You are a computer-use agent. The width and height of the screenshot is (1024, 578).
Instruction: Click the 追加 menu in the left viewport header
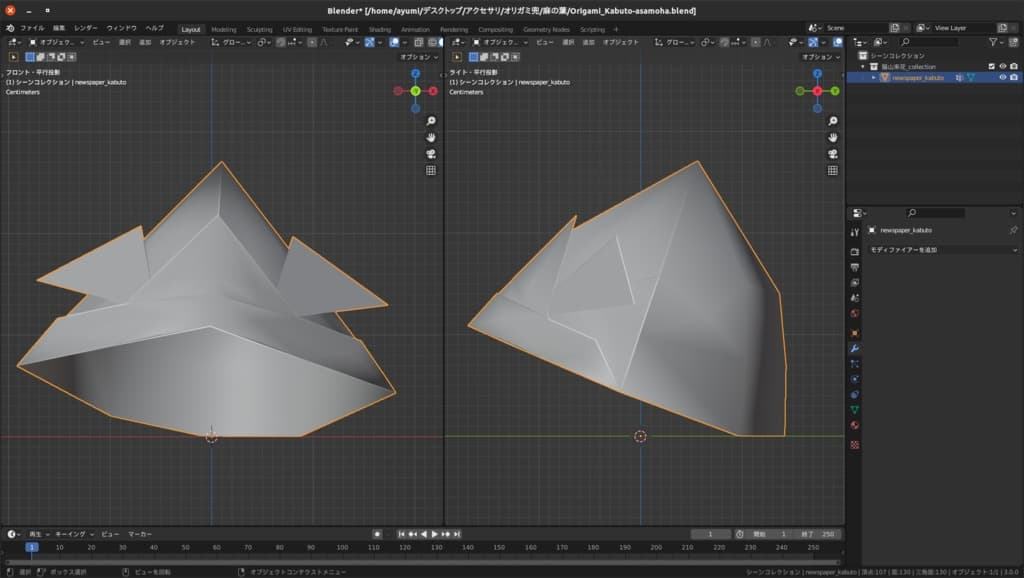(145, 43)
